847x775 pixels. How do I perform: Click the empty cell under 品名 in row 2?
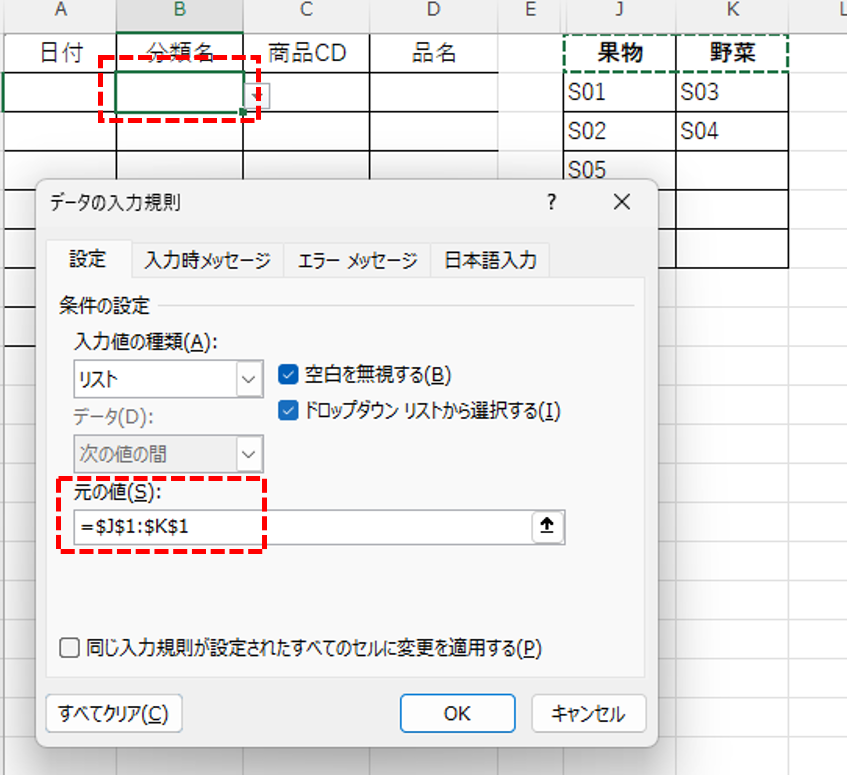(433, 92)
